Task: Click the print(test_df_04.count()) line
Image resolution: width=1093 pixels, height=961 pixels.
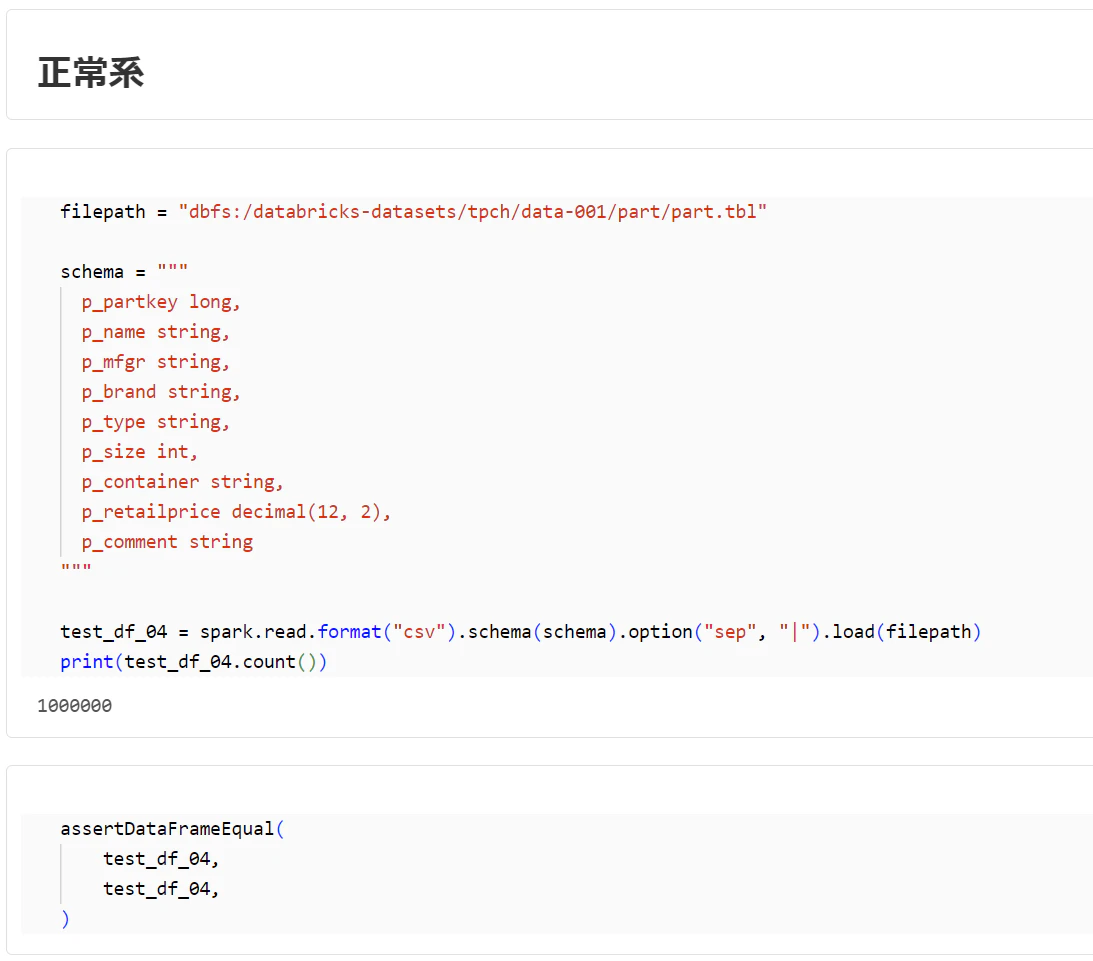Action: (194, 662)
